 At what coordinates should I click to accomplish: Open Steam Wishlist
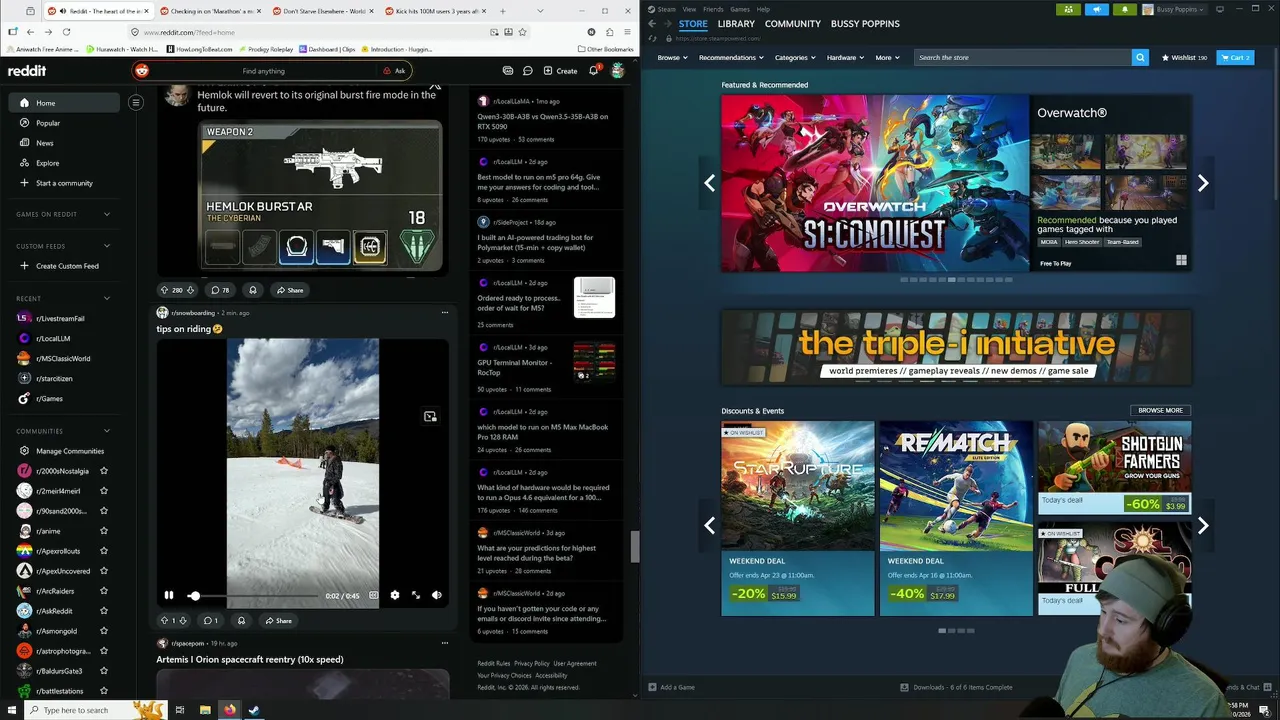pos(1184,58)
